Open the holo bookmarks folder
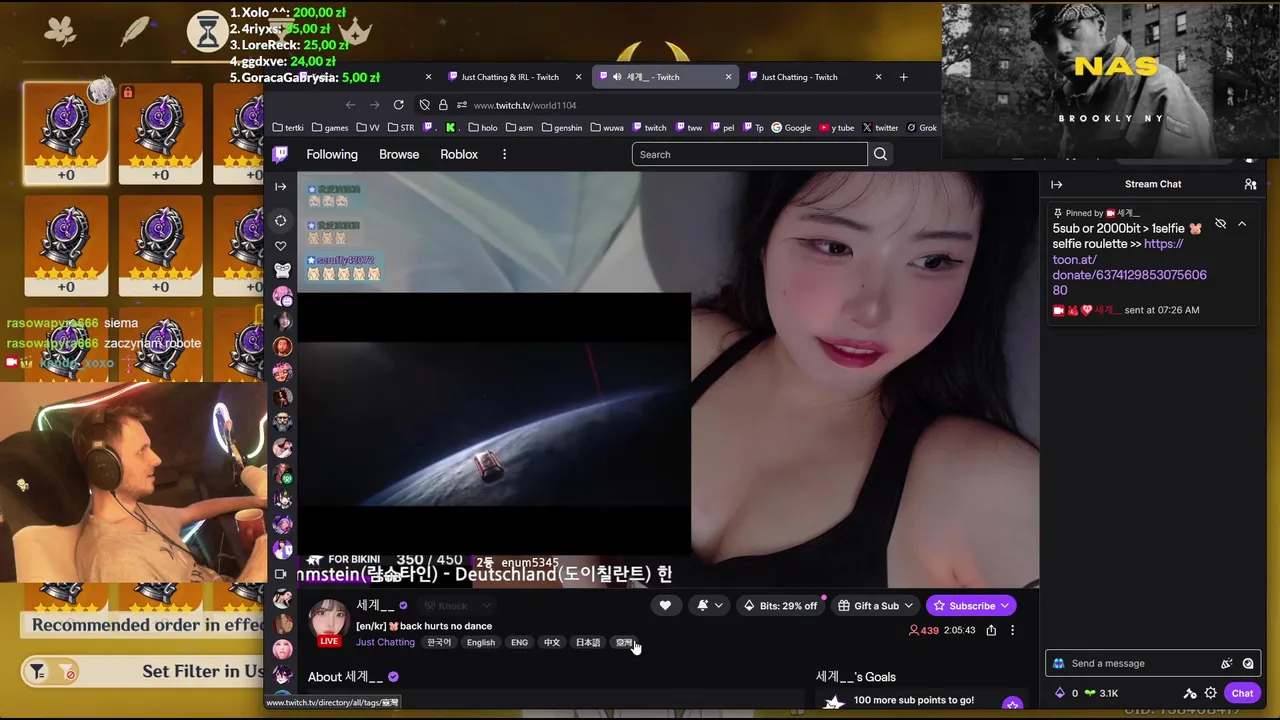The height and width of the screenshot is (720, 1280). (x=482, y=128)
